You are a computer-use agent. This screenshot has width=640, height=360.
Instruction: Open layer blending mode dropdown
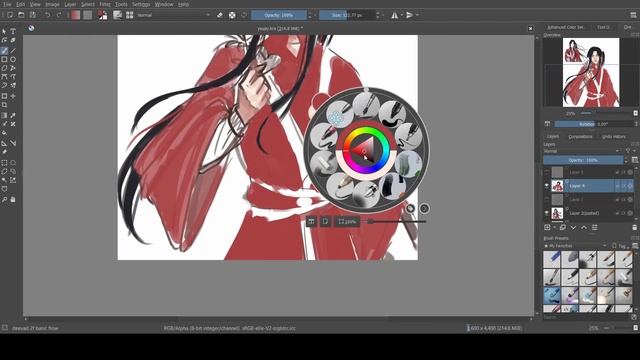click(582, 151)
